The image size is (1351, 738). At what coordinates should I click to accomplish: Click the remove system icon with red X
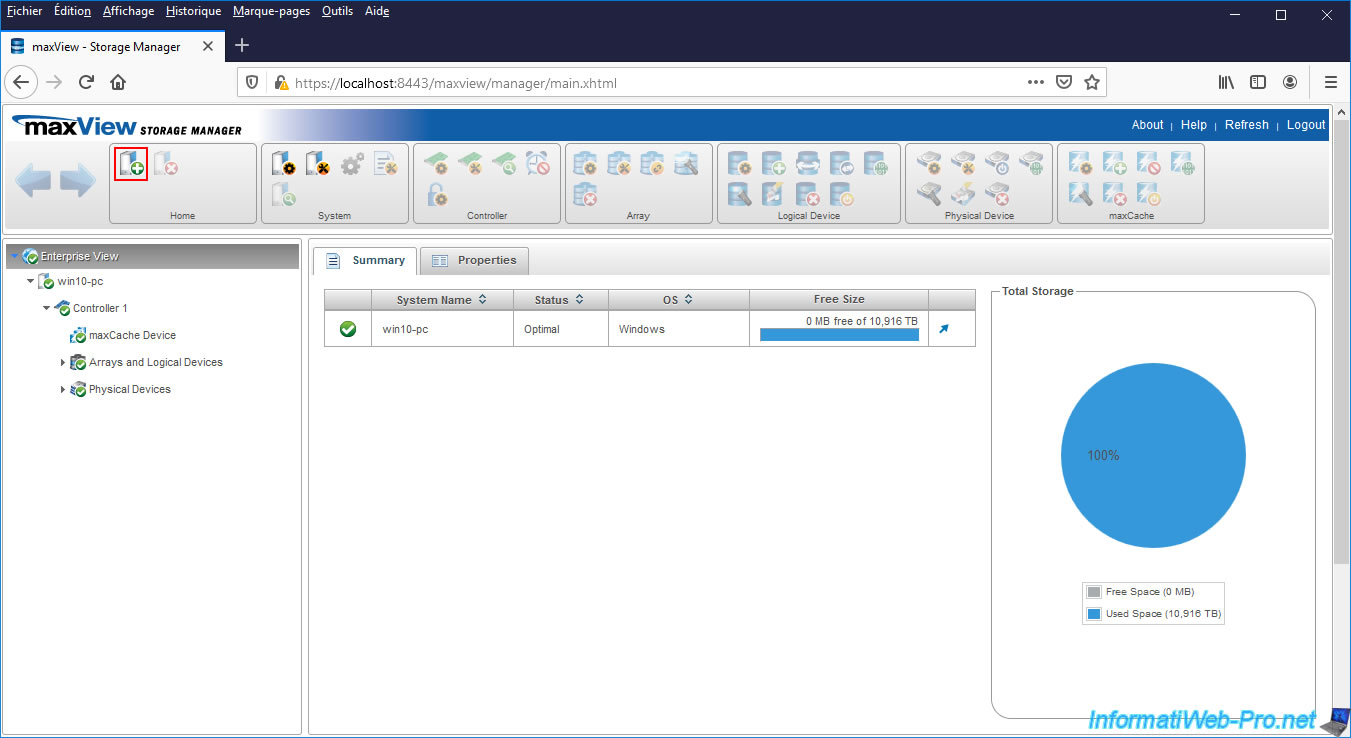click(166, 164)
